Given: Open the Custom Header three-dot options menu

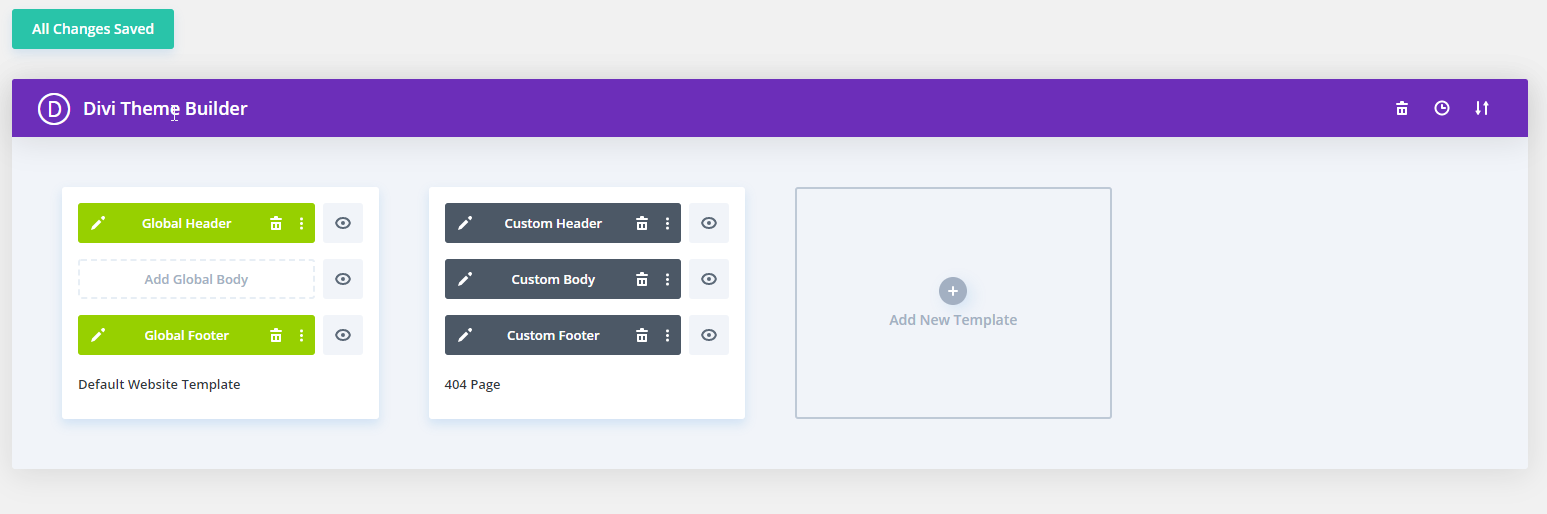Looking at the screenshot, I should coord(667,223).
